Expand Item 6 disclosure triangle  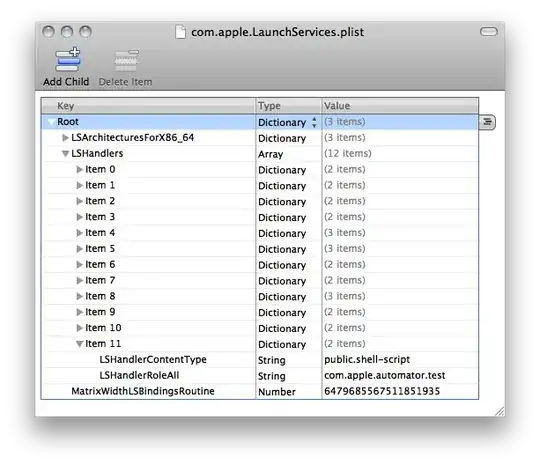(79, 265)
